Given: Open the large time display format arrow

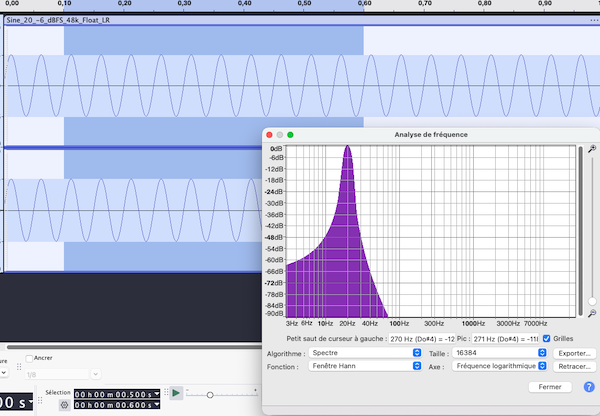Looking at the screenshot, I should [30, 401].
